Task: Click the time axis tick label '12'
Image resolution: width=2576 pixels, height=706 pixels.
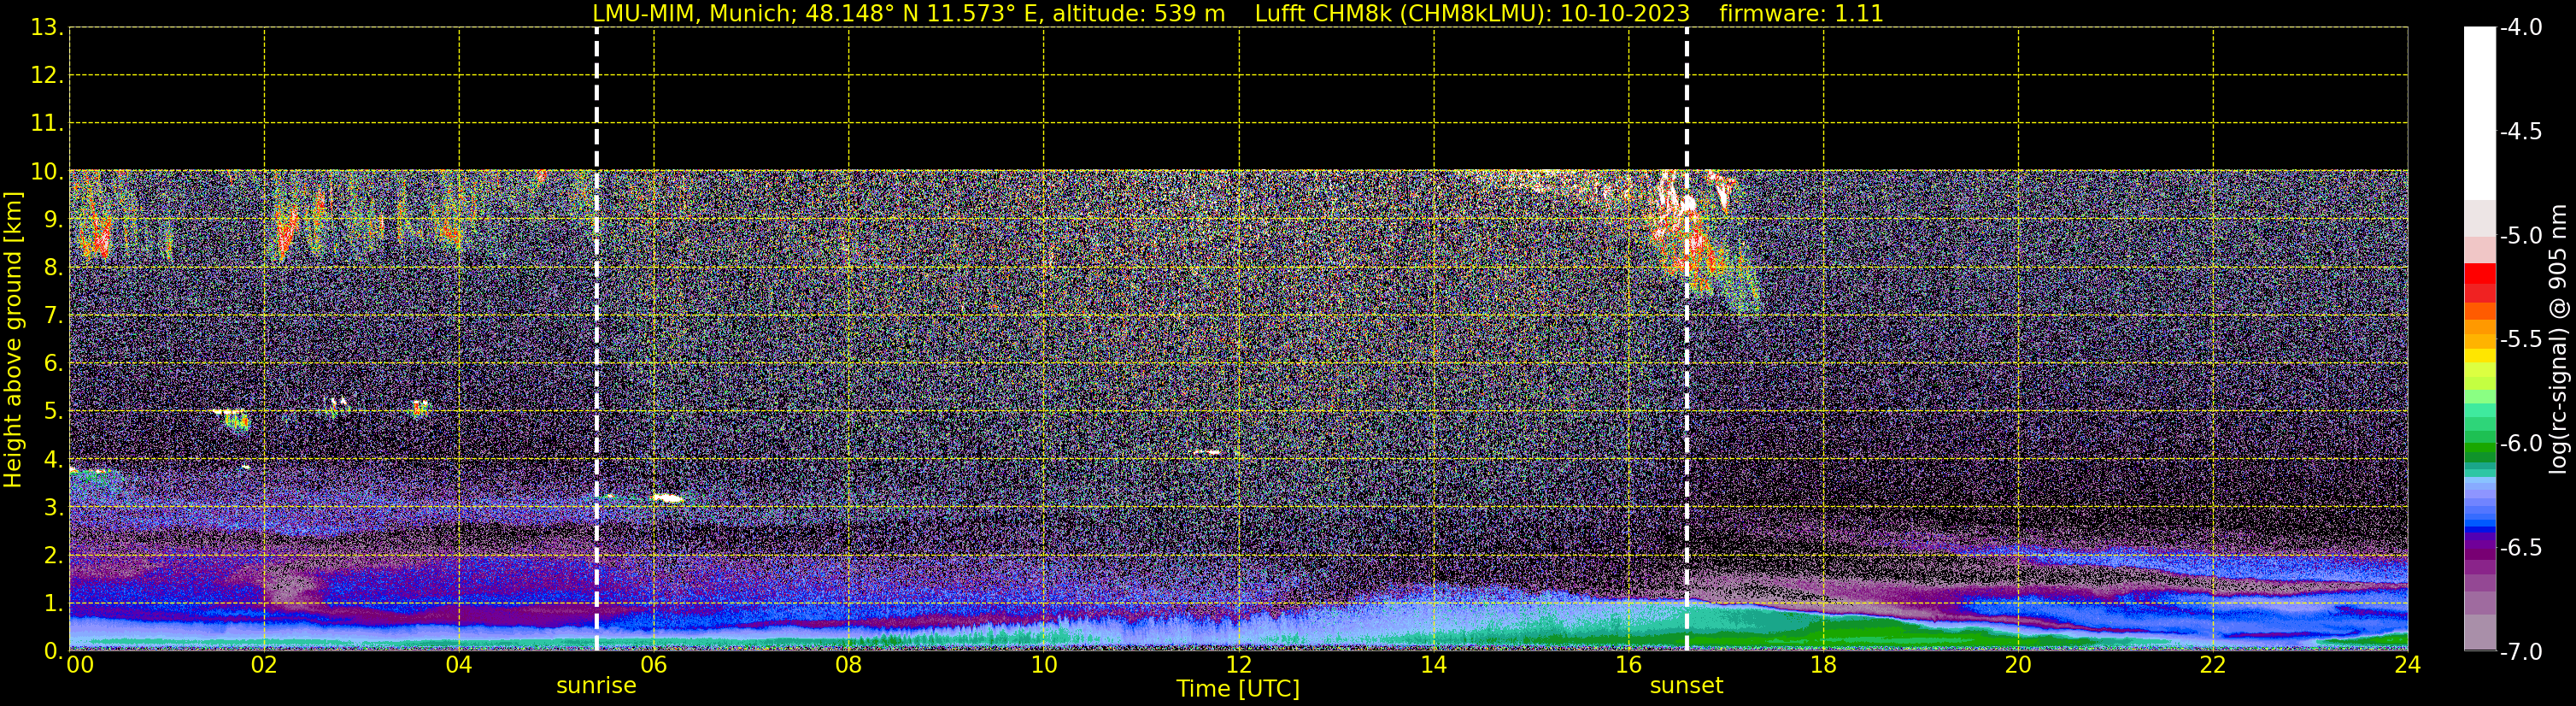Action: (1239, 665)
